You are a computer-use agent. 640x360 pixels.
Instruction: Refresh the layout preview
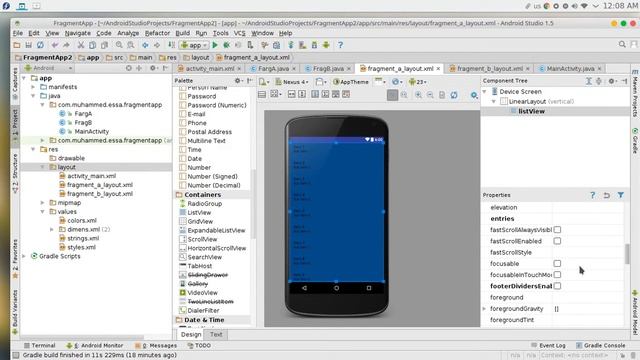pos(454,95)
